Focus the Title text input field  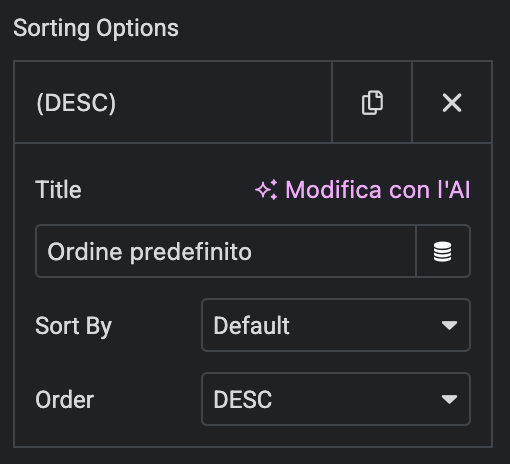(x=226, y=251)
